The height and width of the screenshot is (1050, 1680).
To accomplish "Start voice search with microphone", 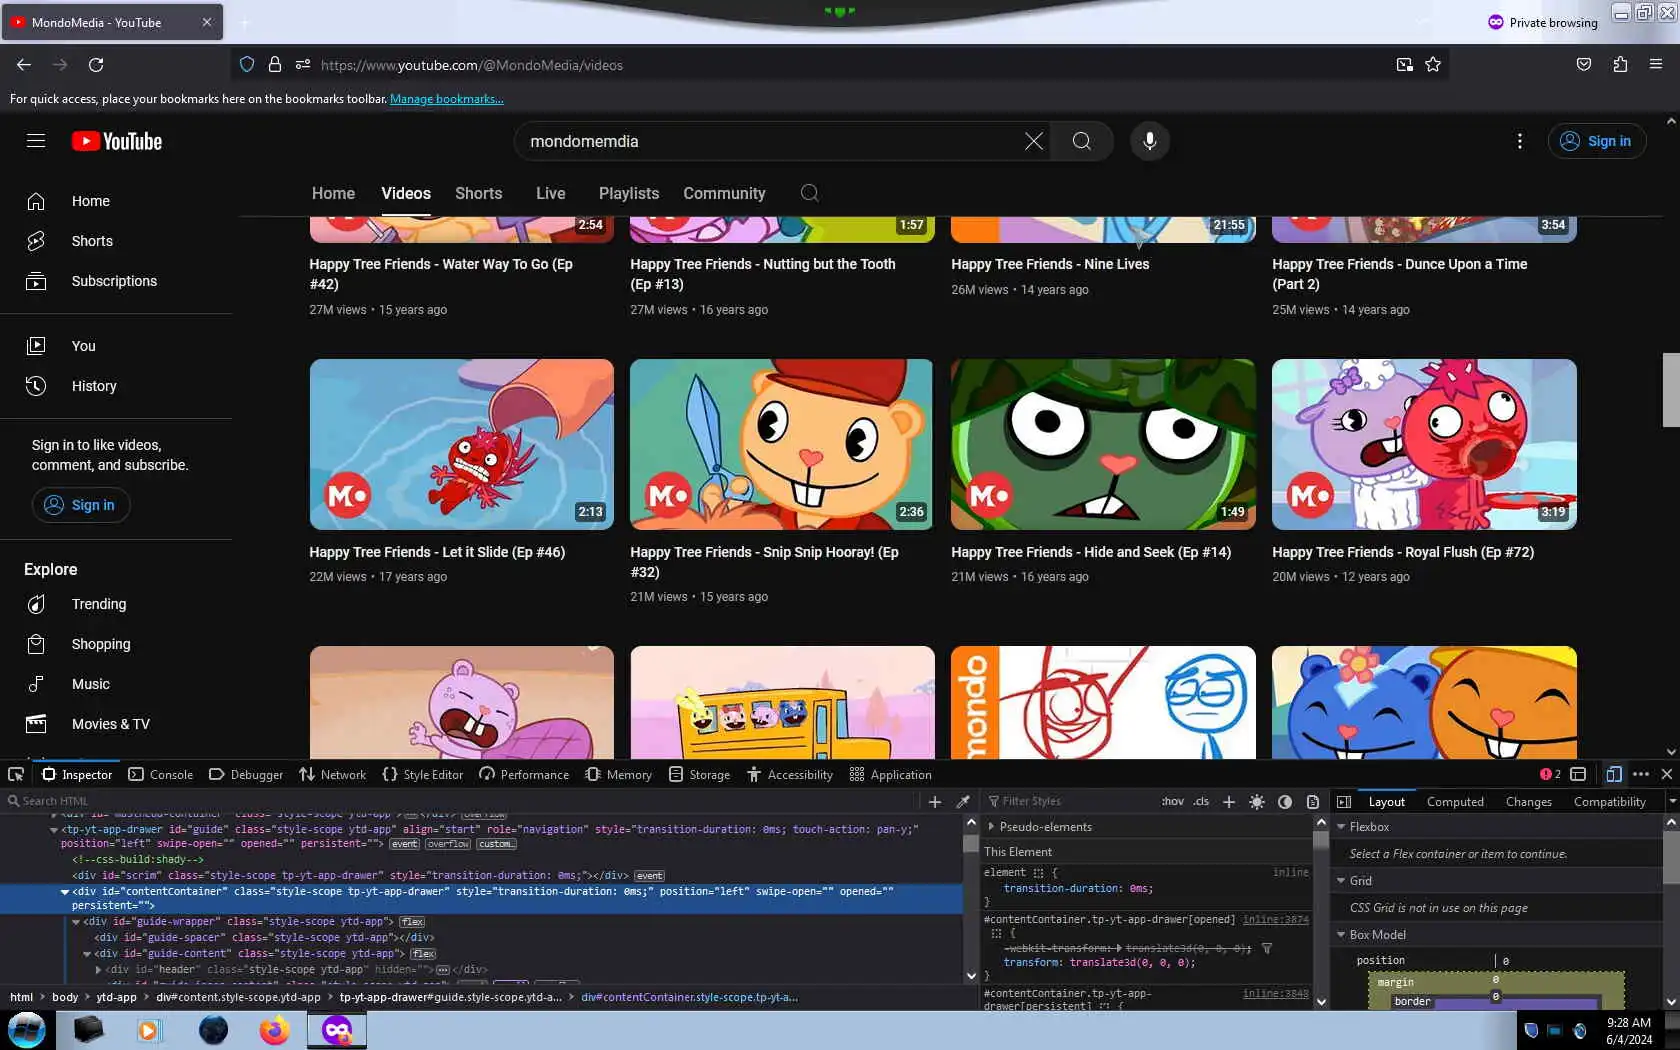I will [x=1150, y=141].
